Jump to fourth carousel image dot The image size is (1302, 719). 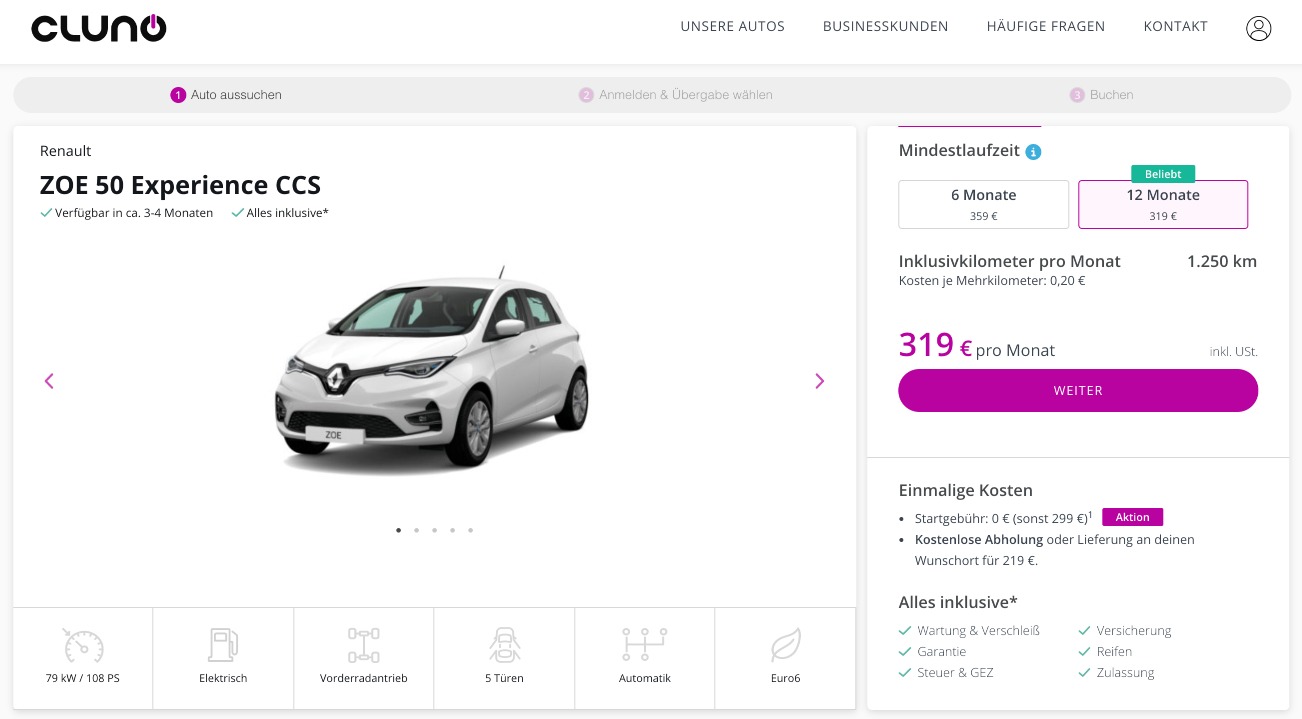453,530
